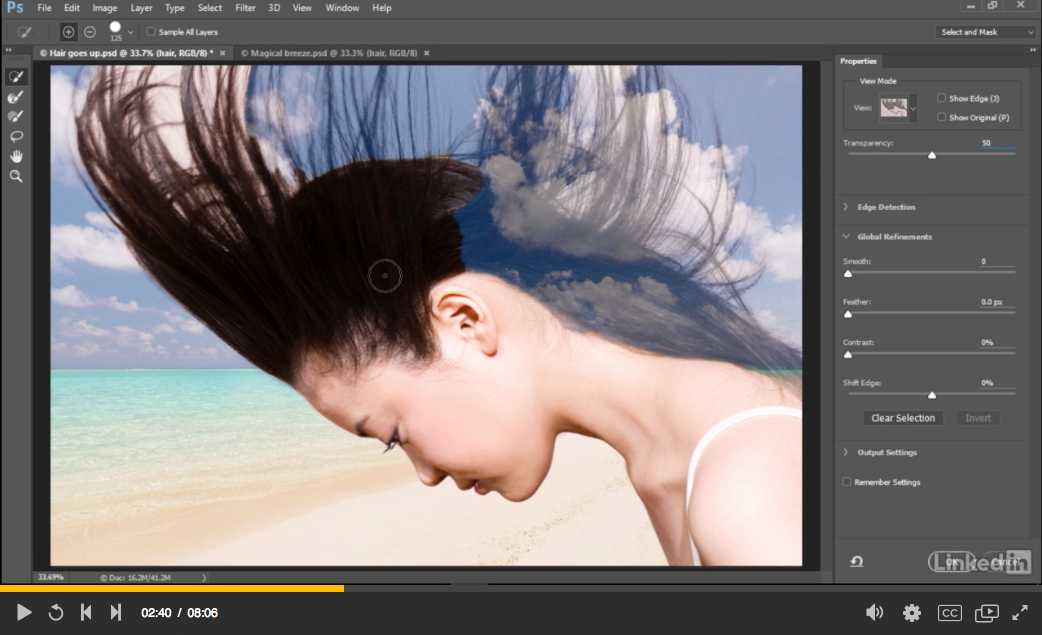Select the Quick Selection tool

coord(16,77)
